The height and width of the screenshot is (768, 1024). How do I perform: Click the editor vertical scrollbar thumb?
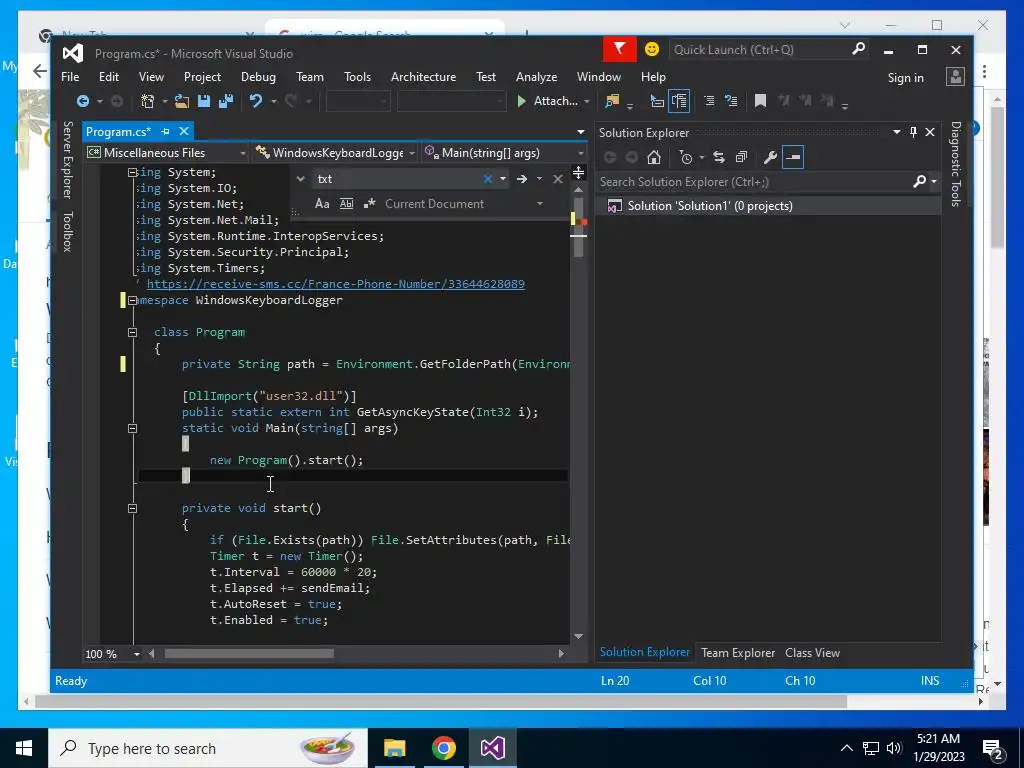click(579, 226)
